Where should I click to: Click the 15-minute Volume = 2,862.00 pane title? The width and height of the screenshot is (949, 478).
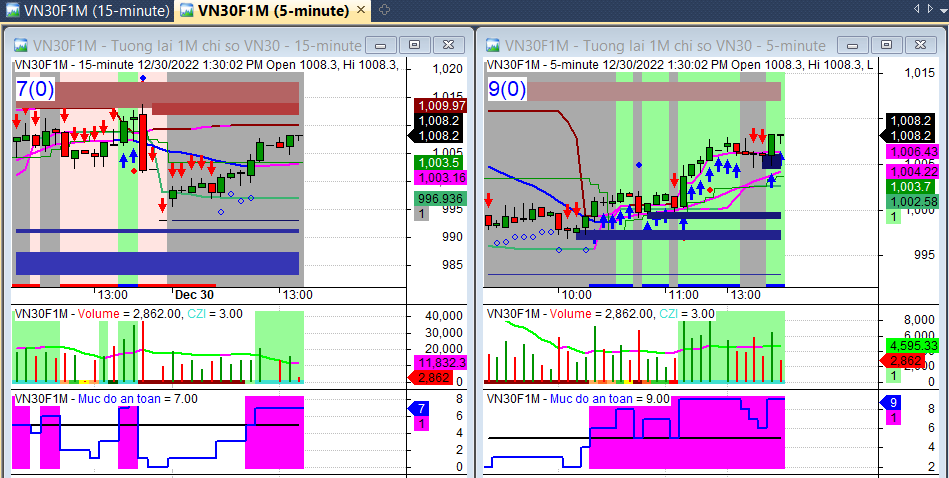[129, 313]
